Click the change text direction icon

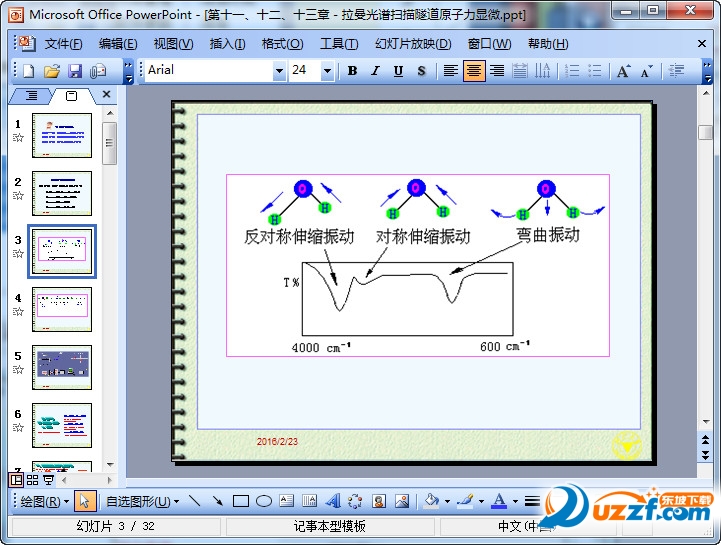[543, 71]
